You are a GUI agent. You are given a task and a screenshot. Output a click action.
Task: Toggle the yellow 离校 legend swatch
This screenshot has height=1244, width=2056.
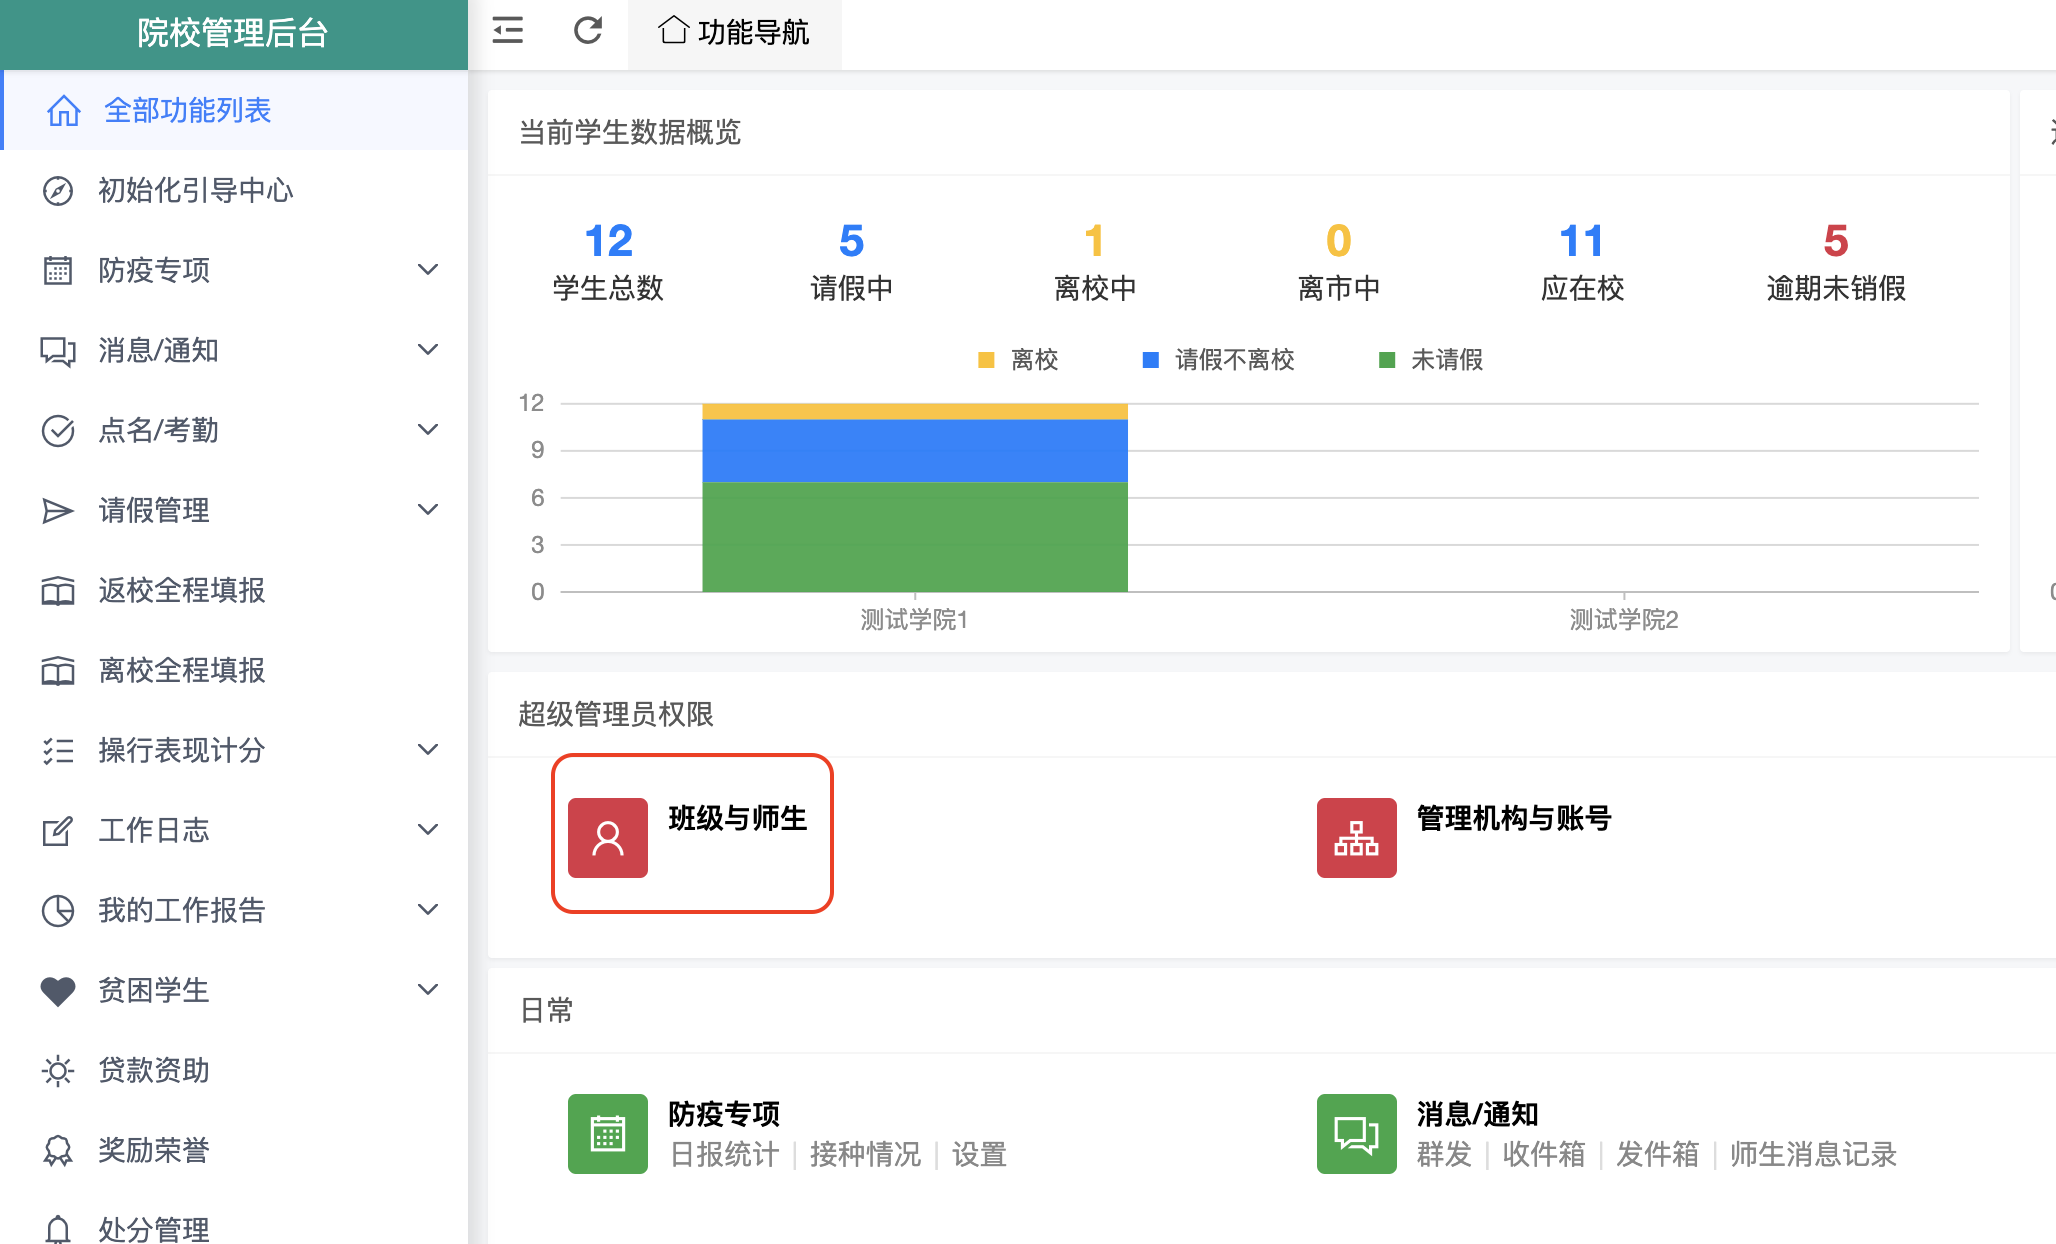[986, 360]
